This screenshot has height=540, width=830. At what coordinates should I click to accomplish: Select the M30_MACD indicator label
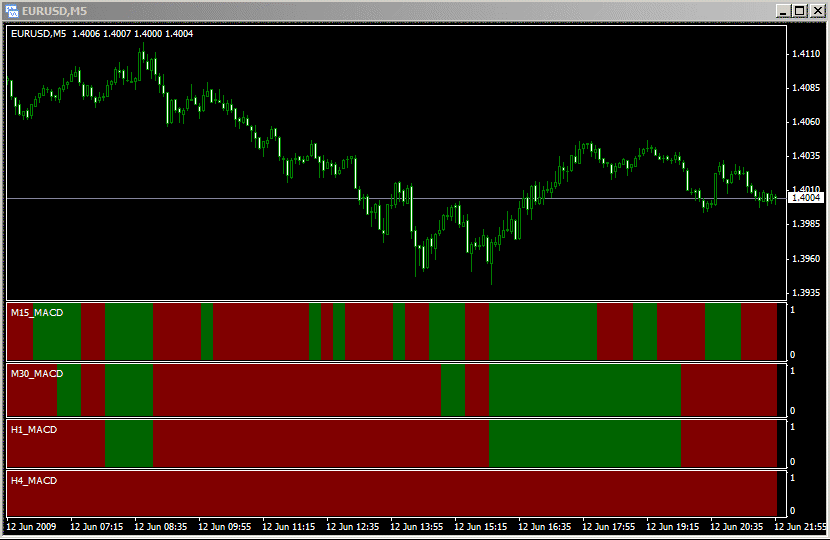click(x=37, y=374)
